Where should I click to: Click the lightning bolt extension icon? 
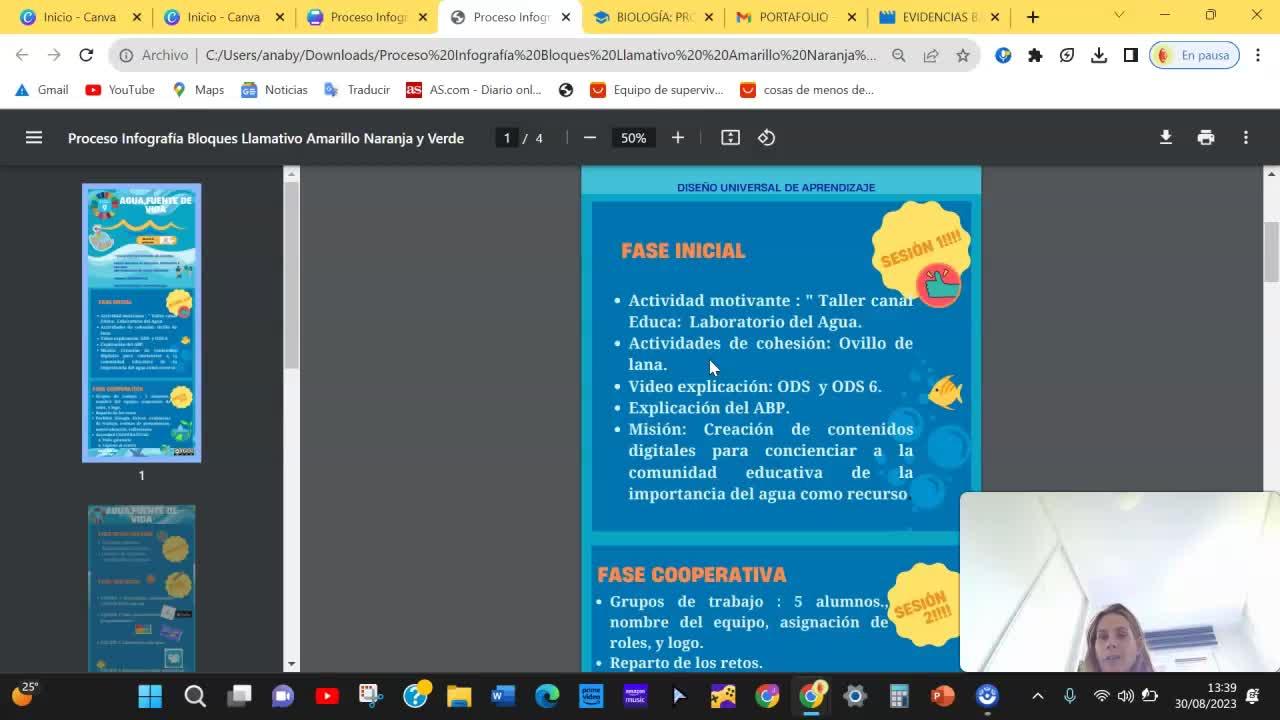pyautogui.click(x=1067, y=56)
